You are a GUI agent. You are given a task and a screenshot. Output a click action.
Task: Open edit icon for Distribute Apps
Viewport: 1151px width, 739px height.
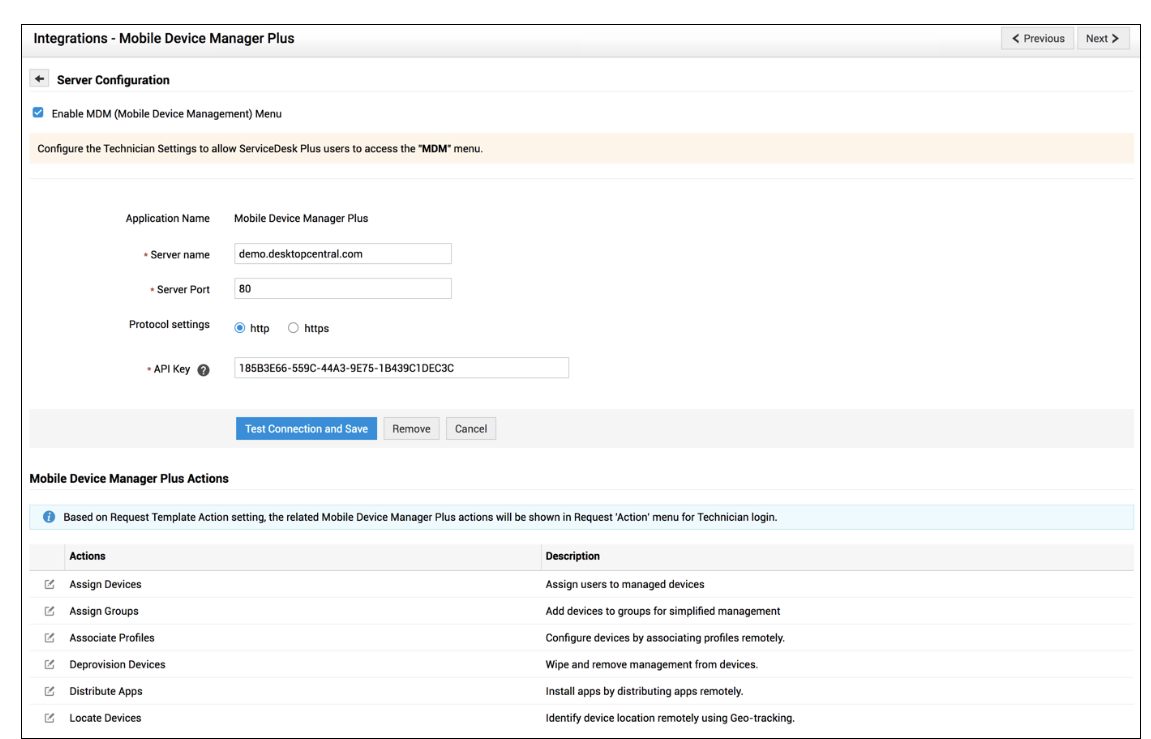49,691
